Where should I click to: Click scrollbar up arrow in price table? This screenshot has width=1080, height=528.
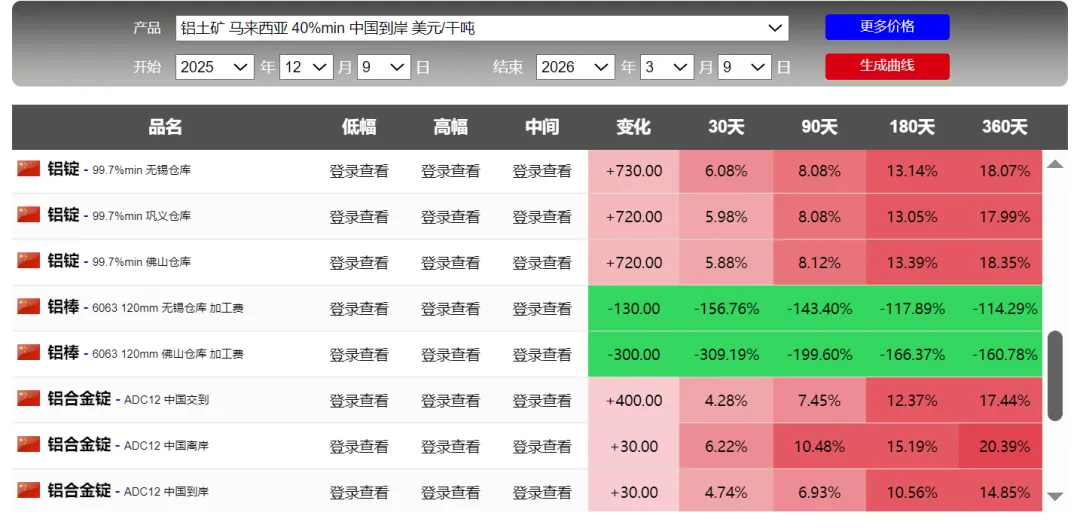1055,164
